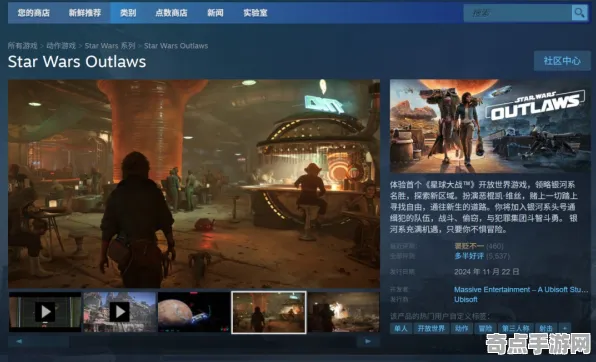Select the 开放世界 tag

tap(431, 328)
